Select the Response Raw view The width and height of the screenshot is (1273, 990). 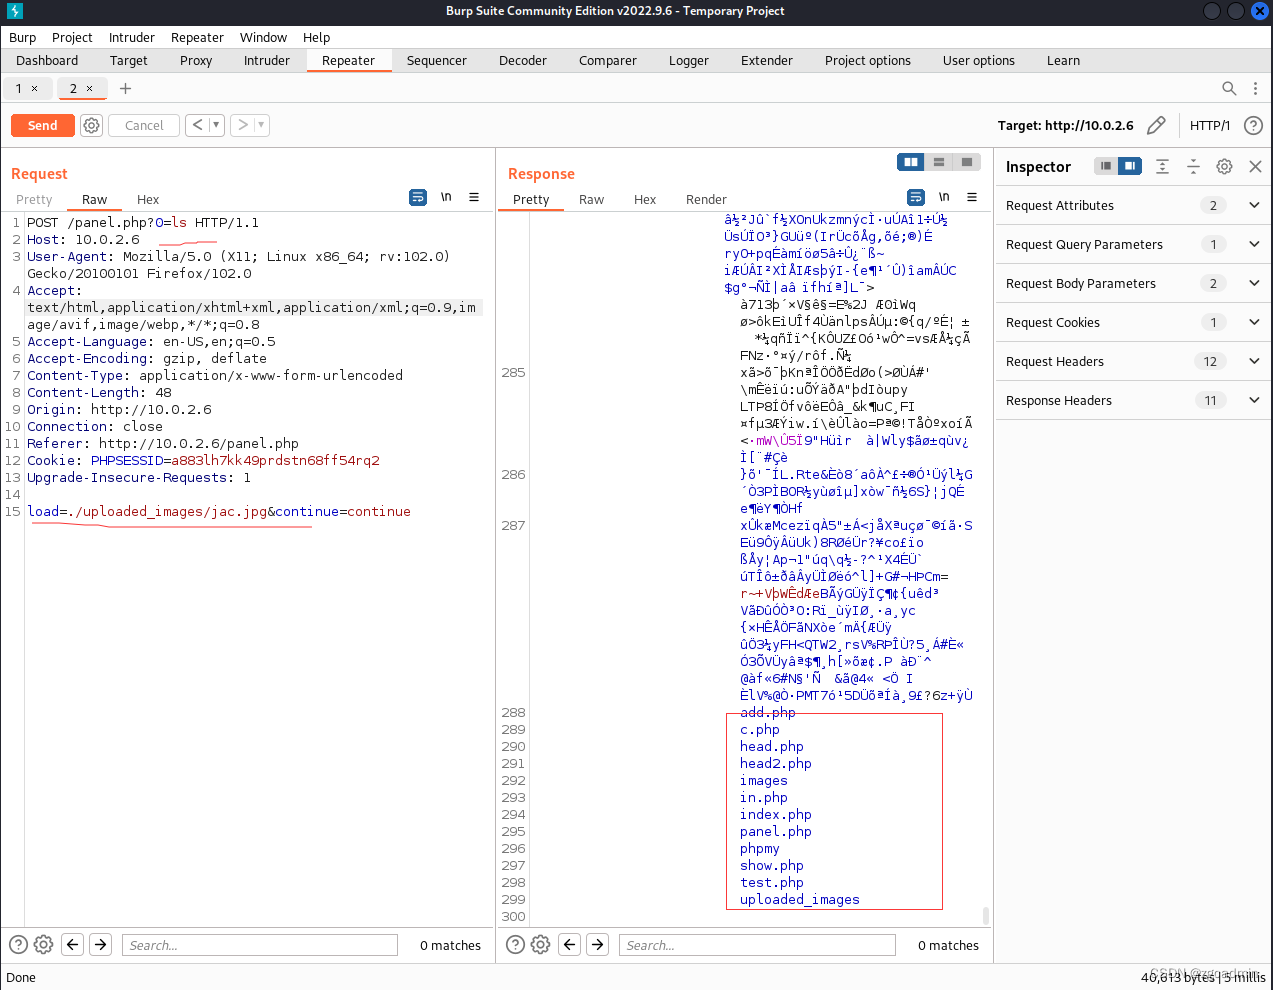[591, 199]
